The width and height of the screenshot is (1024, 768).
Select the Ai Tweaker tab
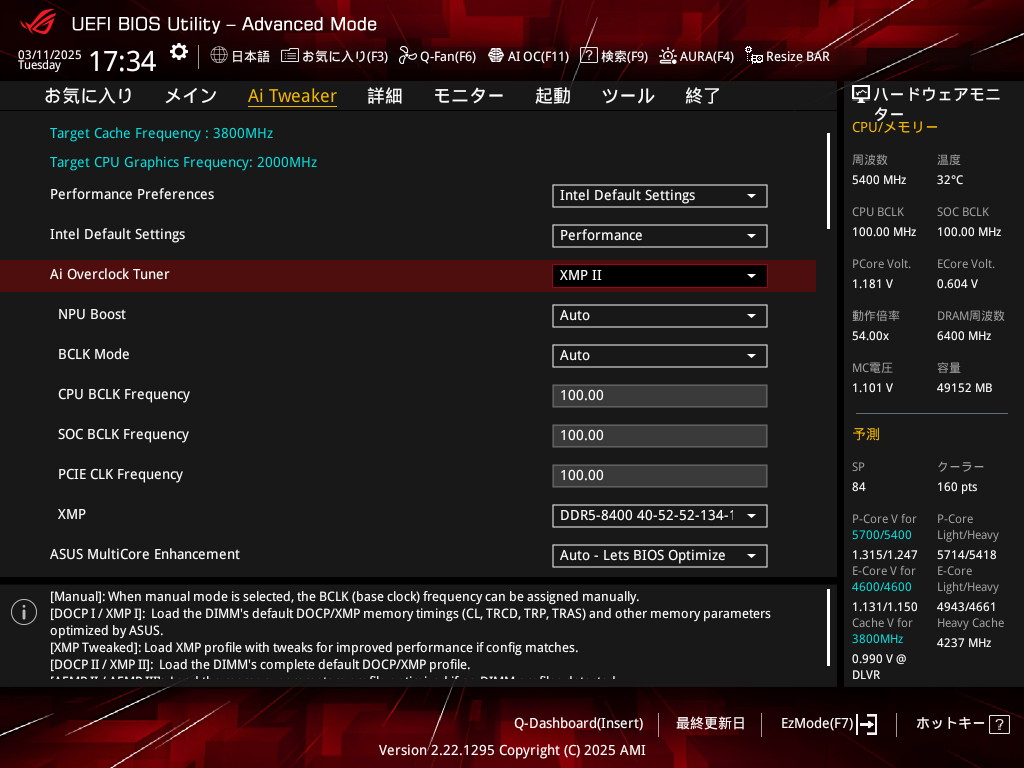point(292,96)
